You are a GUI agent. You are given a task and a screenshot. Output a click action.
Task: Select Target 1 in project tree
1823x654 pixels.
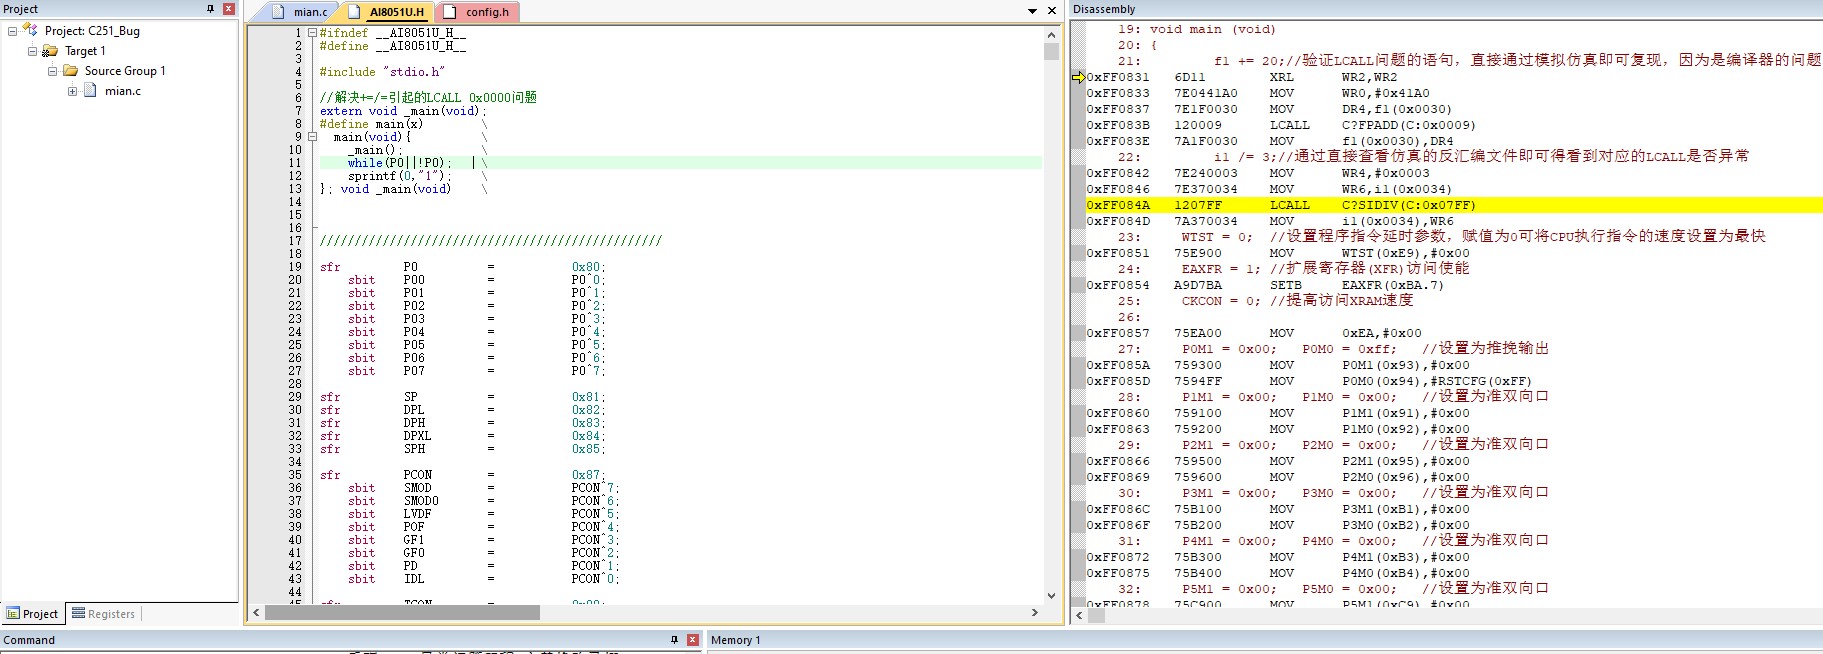coord(85,51)
